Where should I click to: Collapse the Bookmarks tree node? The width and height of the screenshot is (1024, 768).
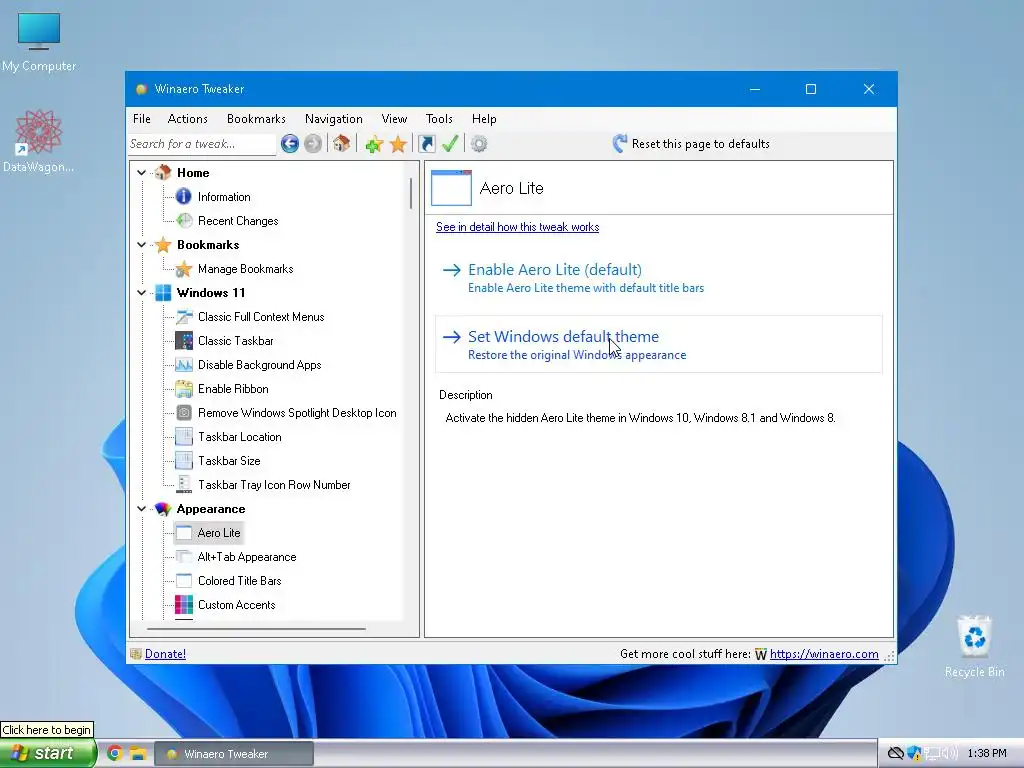142,245
